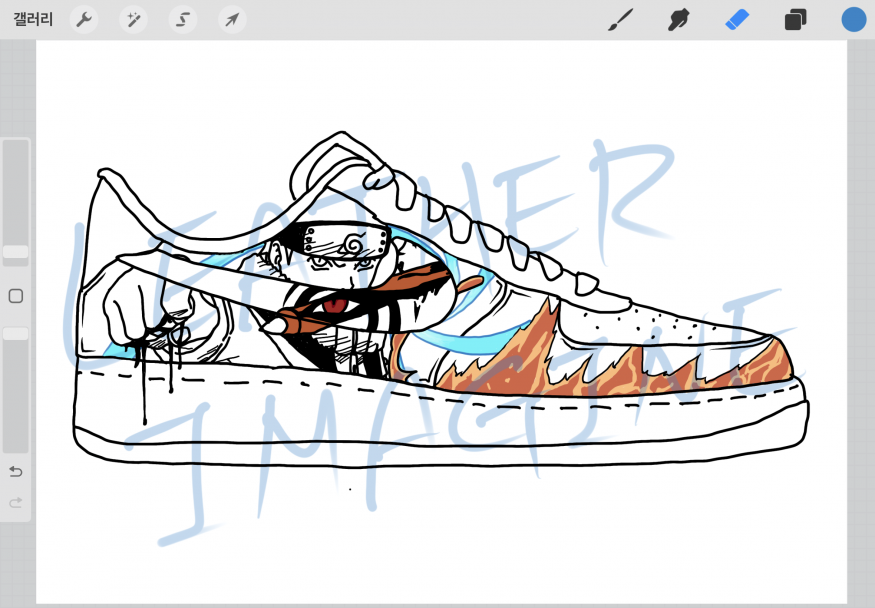875x608 pixels.
Task: Activate the Selection tool
Action: click(x=182, y=20)
